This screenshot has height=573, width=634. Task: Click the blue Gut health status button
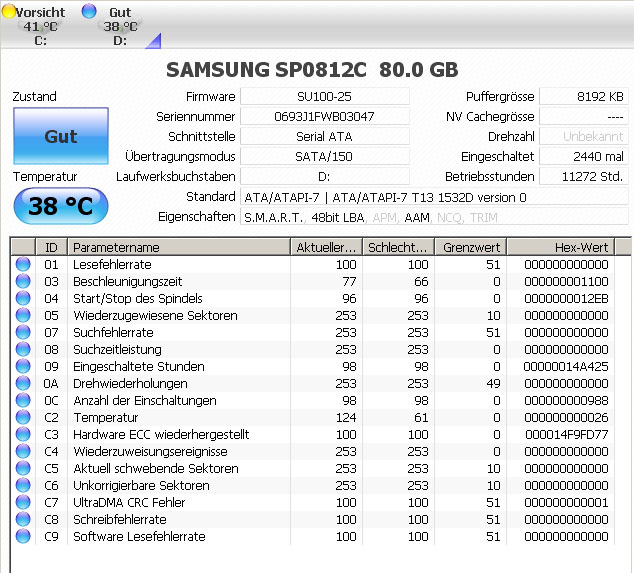tap(61, 136)
